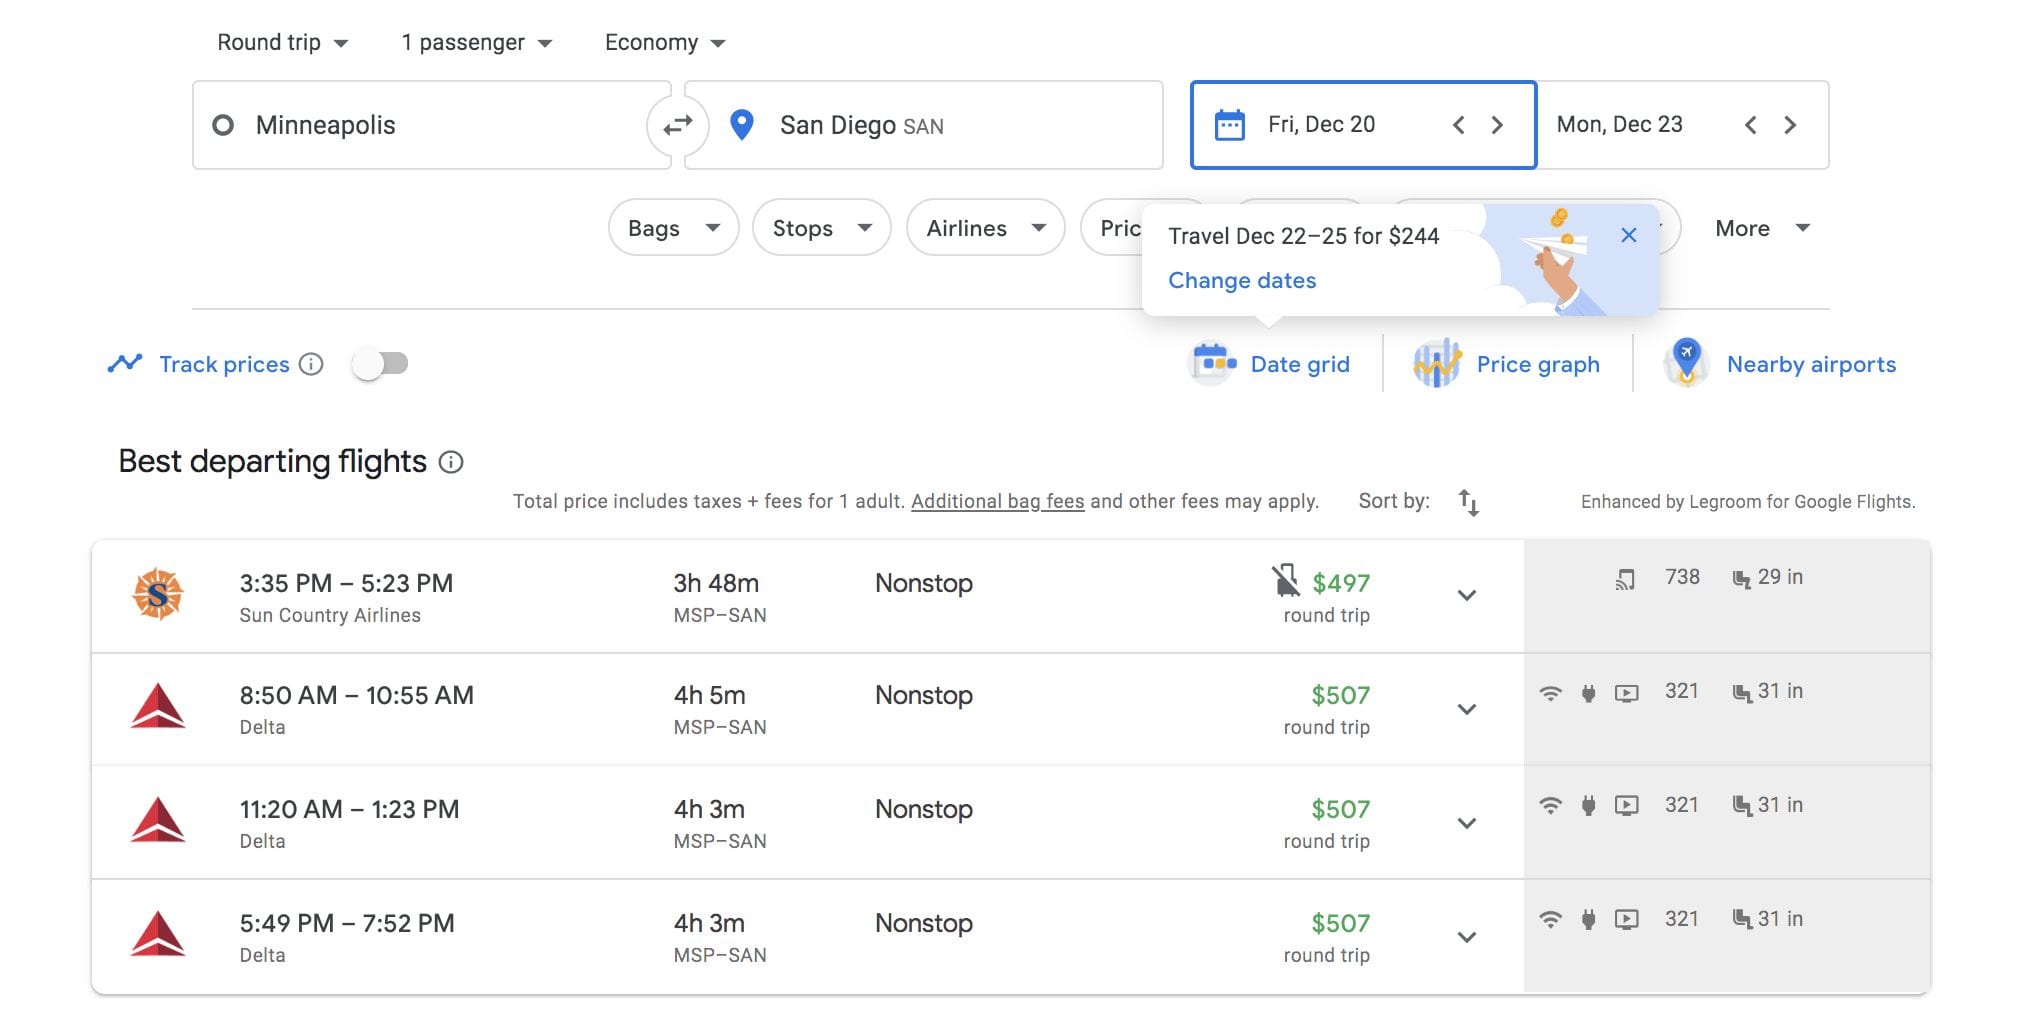
Task: Click the Change dates link
Action: [1242, 281]
